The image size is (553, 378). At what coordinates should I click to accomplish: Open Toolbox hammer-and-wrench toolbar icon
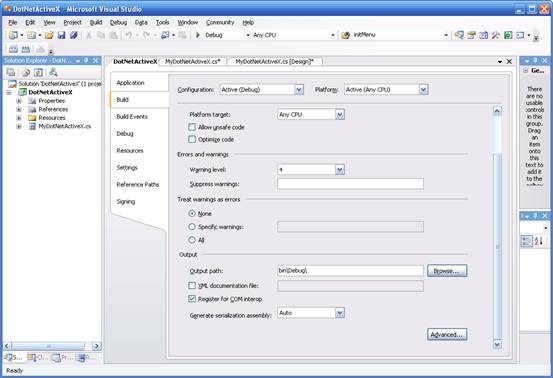tap(496, 35)
